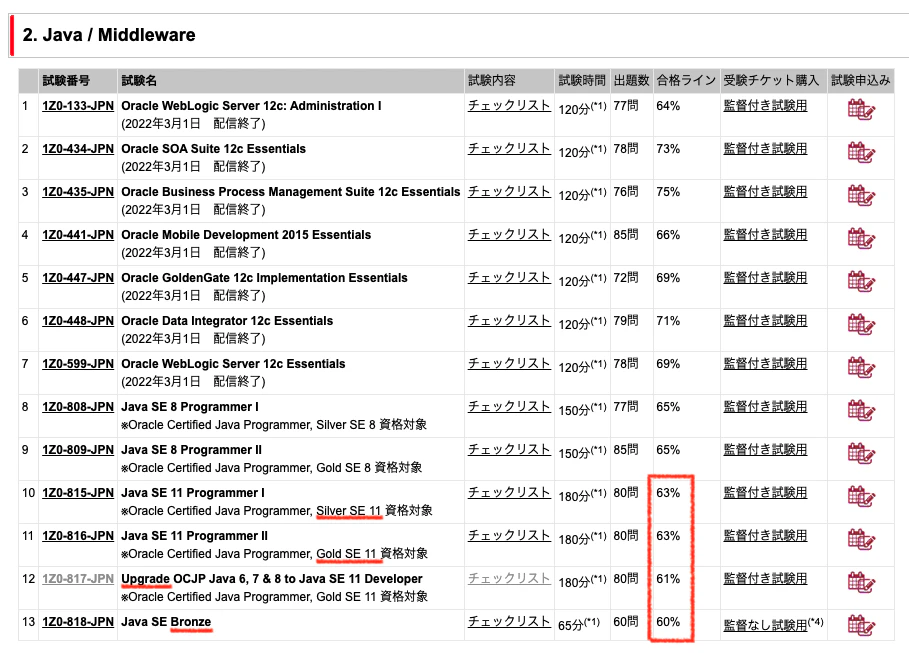Open exam registration calendar icon for 1Z0-441-JPN row
Viewport: 909px width, 653px height.
(861, 238)
